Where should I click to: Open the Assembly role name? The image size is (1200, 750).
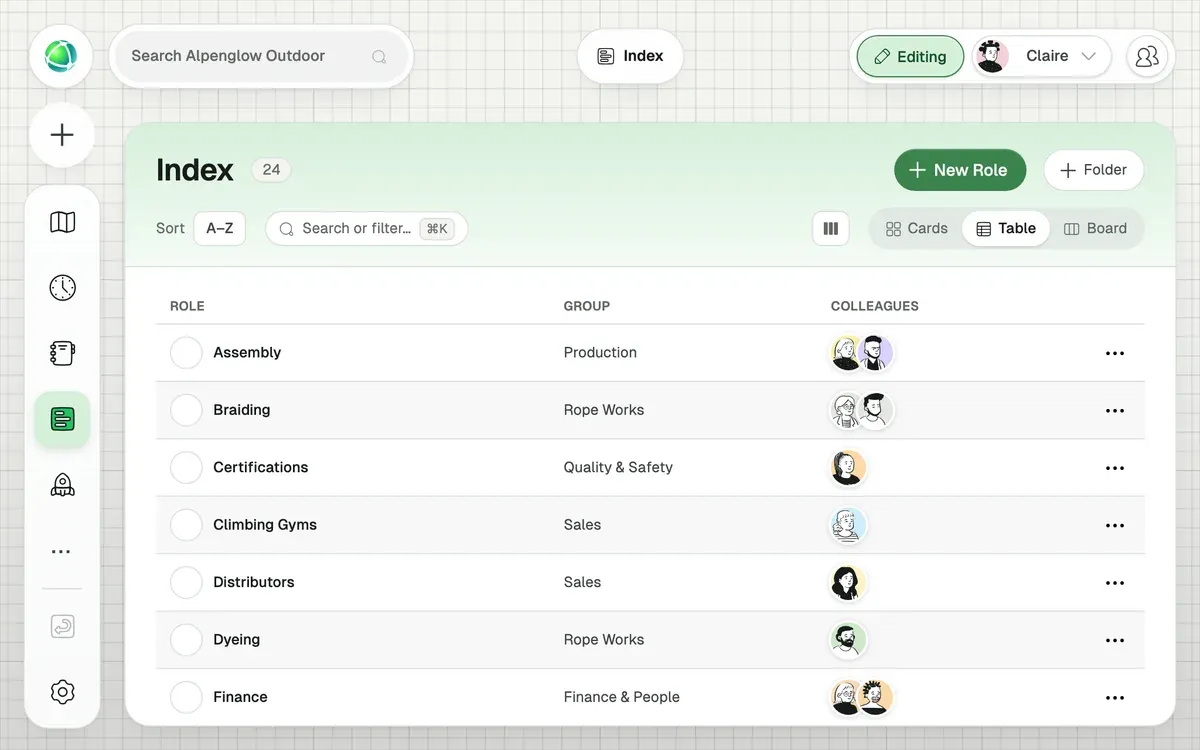[247, 352]
